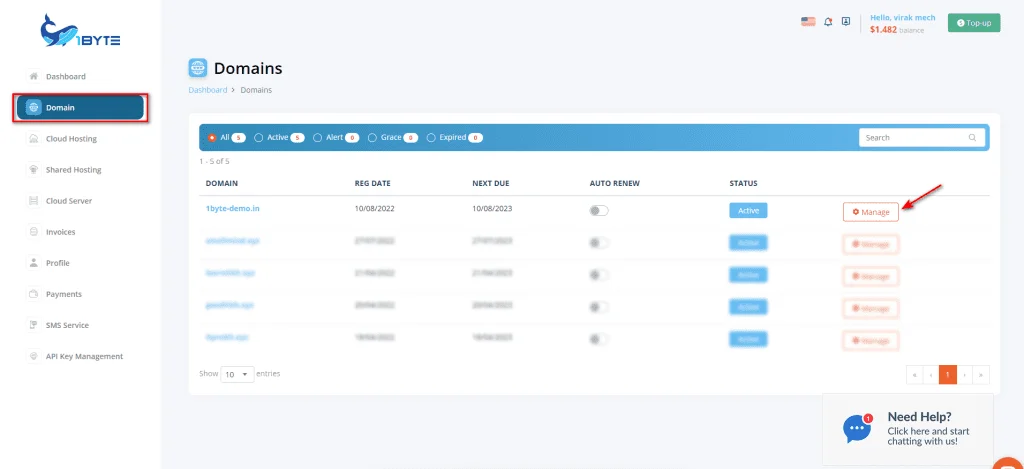Toggle auto renew for 1byte-demo.in
The height and width of the screenshot is (469, 1024).
coord(599,211)
